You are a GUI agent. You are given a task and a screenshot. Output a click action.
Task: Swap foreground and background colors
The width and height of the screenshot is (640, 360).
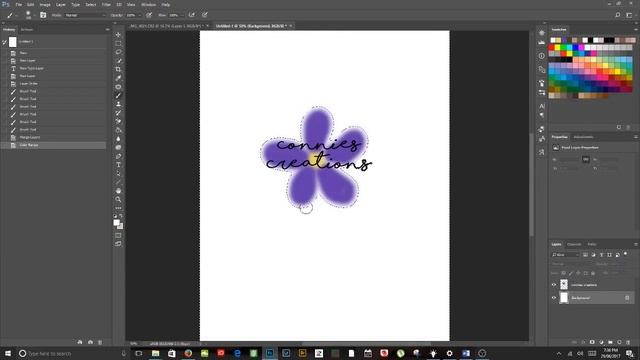[x=121, y=216]
